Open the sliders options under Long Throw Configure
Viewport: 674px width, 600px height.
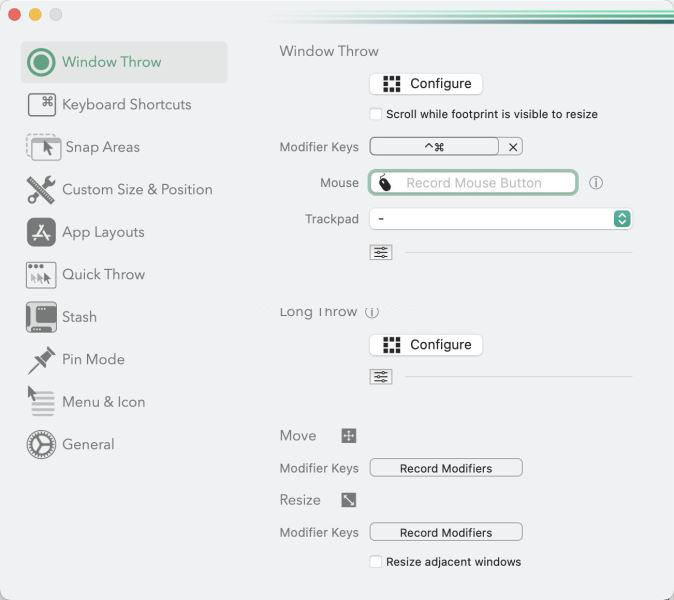pos(381,377)
